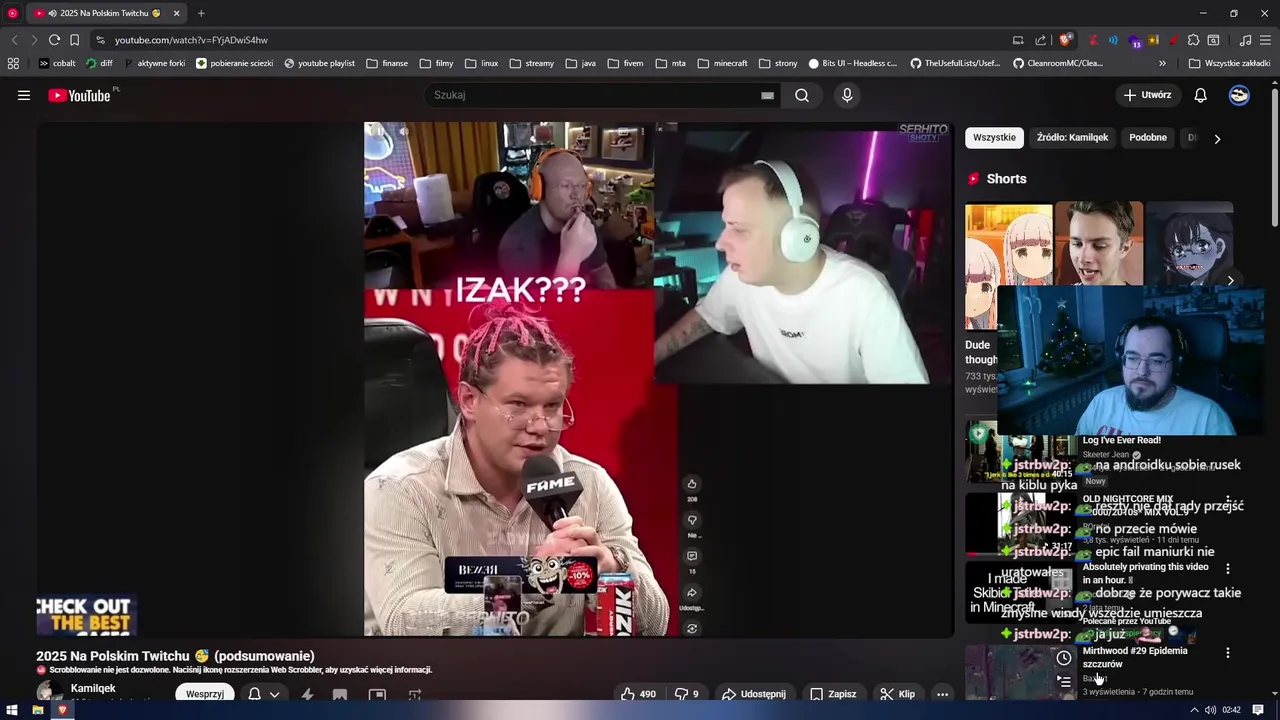The image size is (1280, 720).
Task: Expand the linux bookmark folder
Action: point(481,63)
